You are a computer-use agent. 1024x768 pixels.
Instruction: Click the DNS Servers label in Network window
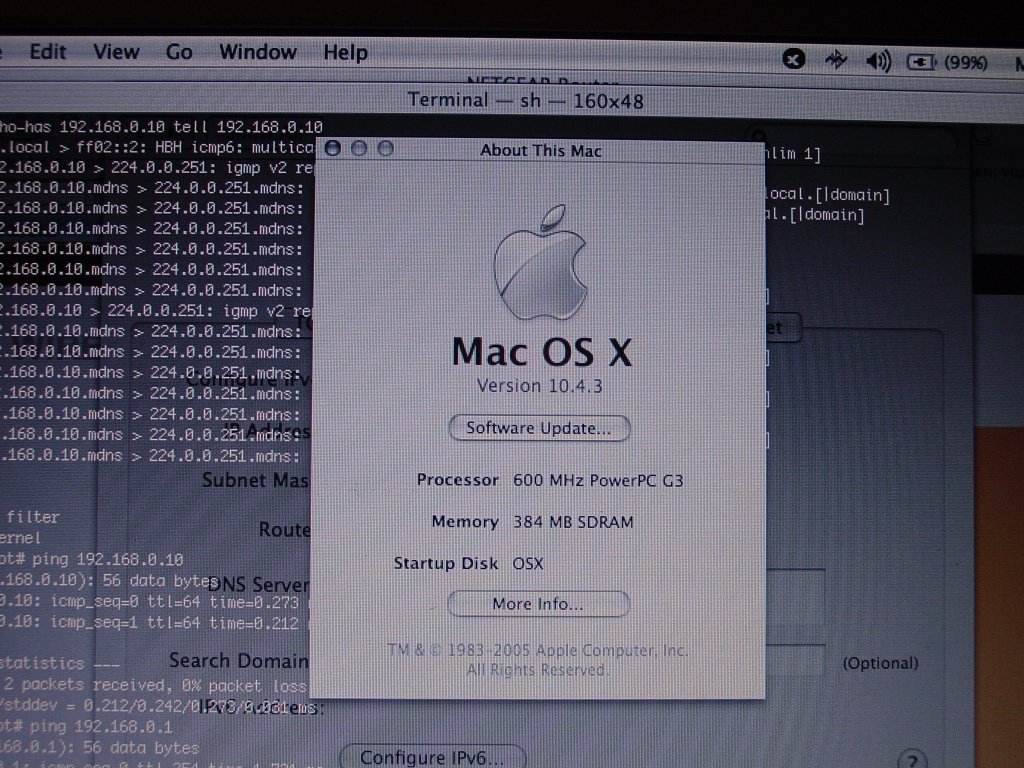(259, 584)
